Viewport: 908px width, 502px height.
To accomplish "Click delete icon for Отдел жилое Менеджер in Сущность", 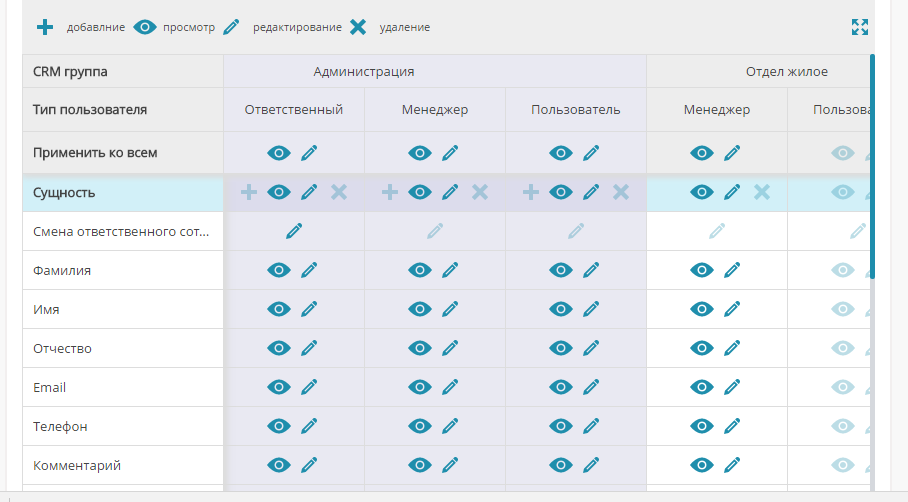I will (762, 192).
